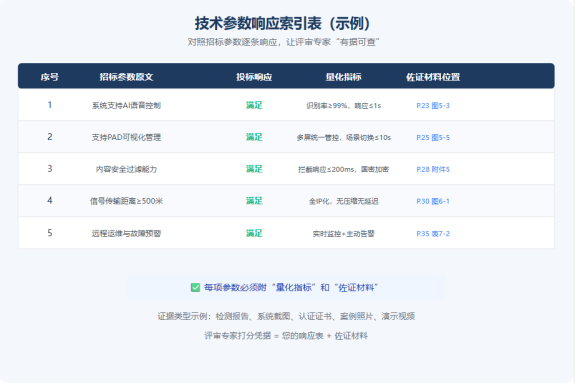Select cell 支持PAD可视化管理
This screenshot has width=576, height=383.
(x=126, y=137)
